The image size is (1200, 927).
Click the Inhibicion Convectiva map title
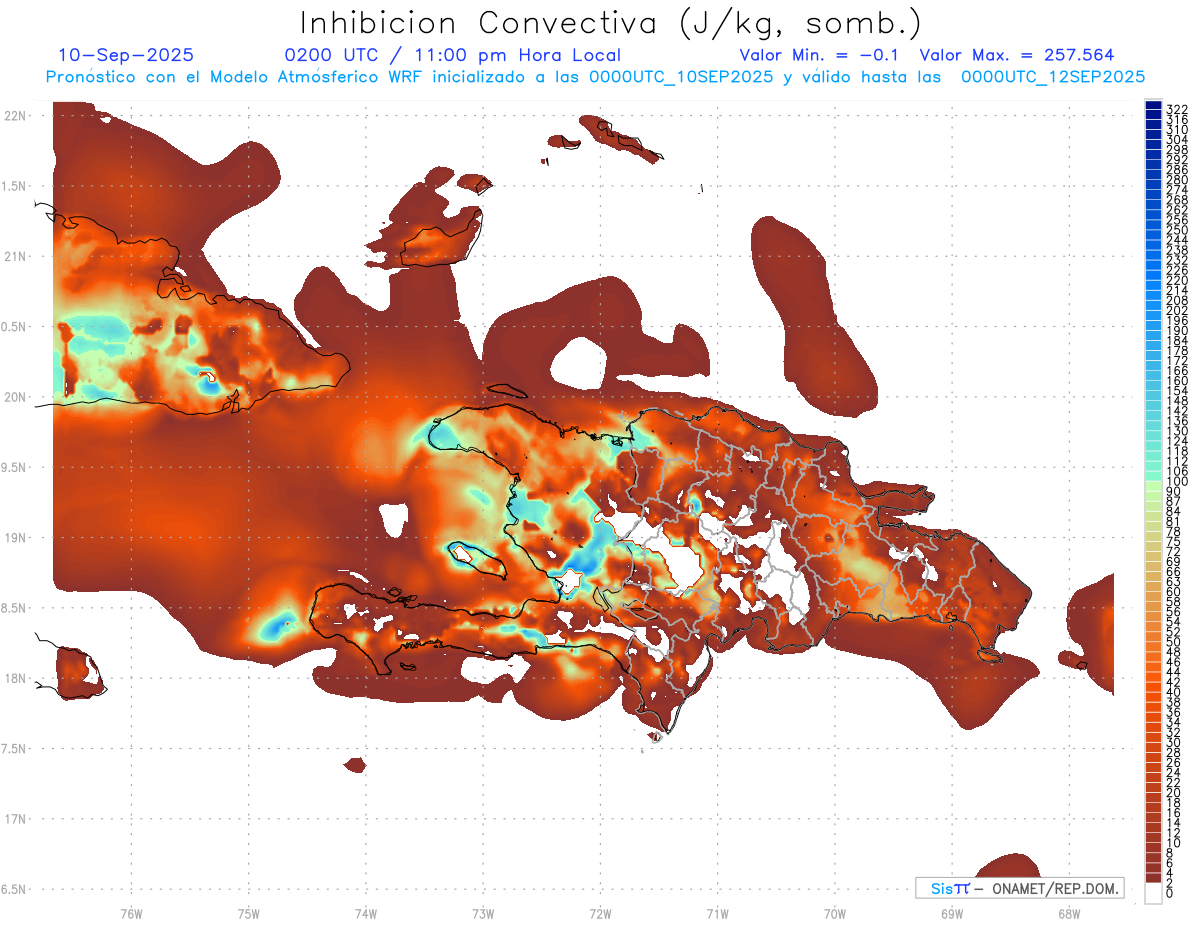tap(611, 22)
